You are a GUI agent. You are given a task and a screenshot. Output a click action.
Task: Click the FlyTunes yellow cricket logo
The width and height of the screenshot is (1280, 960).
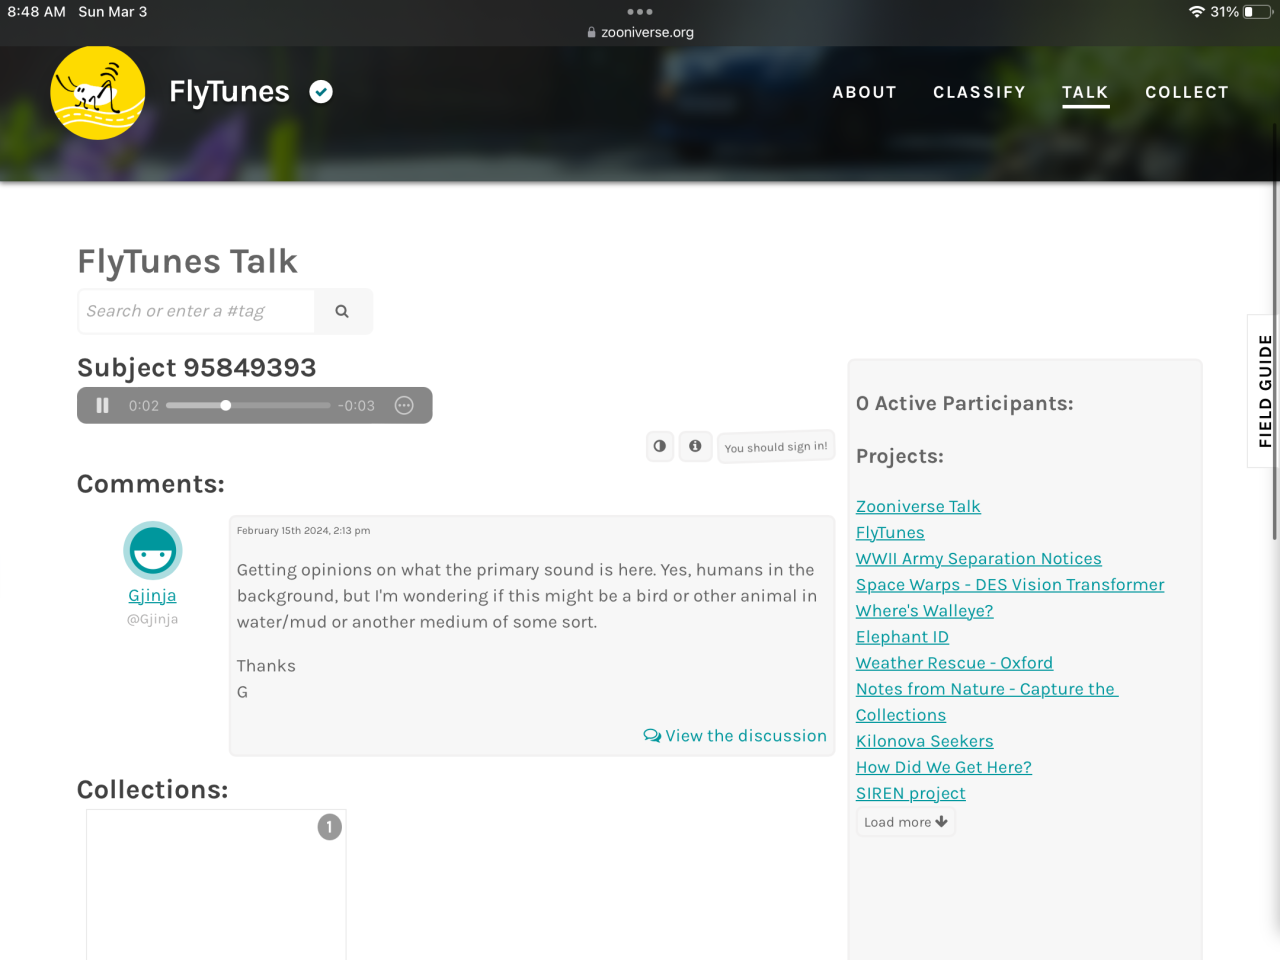(x=98, y=92)
